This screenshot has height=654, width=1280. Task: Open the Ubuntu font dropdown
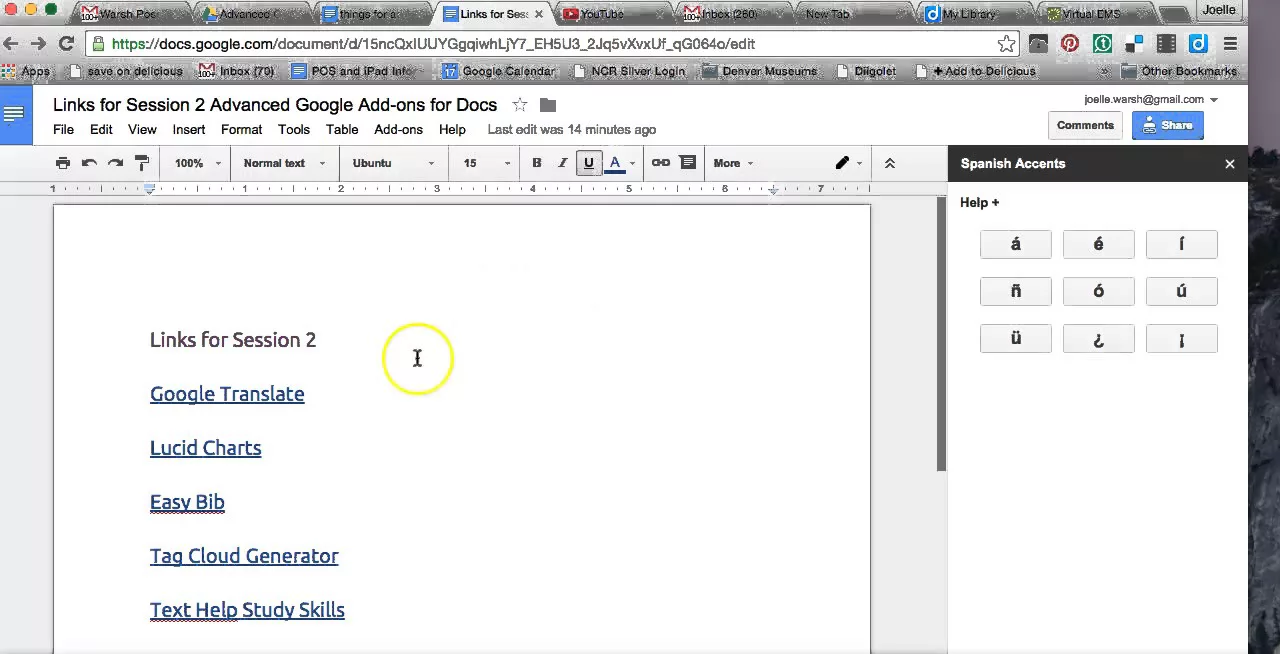(393, 163)
